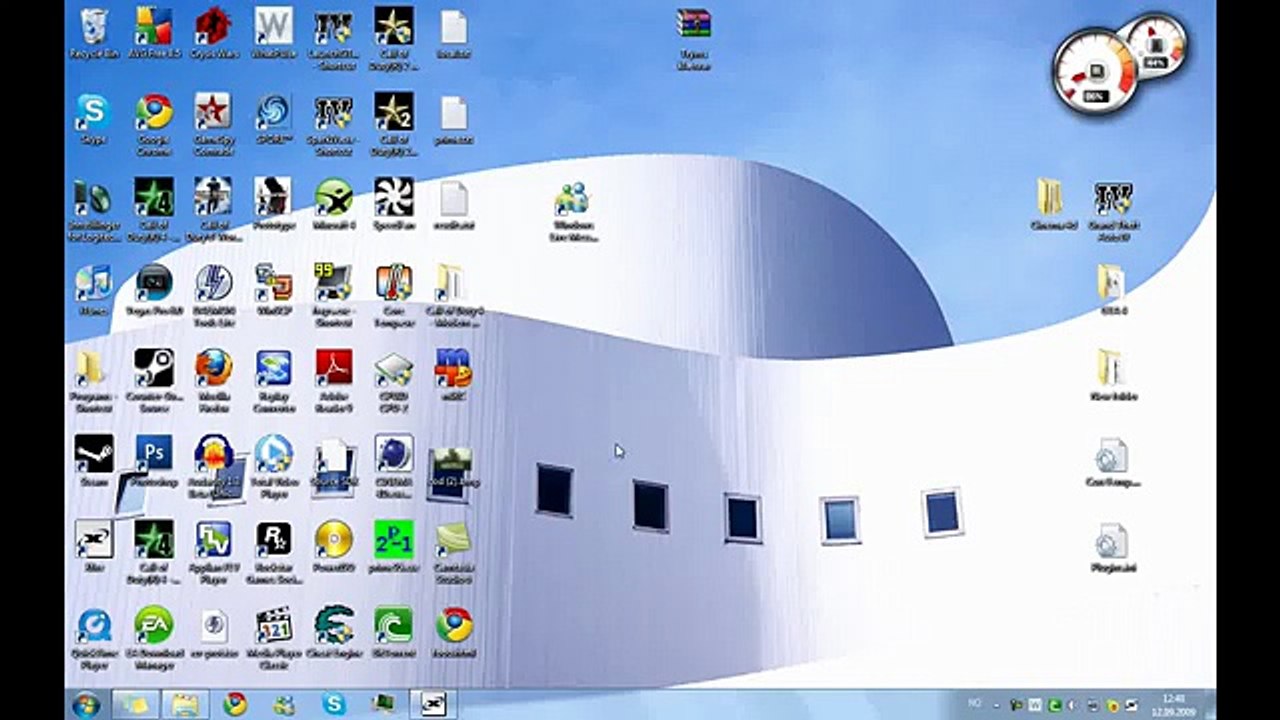Image resolution: width=1280 pixels, height=720 pixels.
Task: Open Total Video Player shortcut
Action: pyautogui.click(x=273, y=467)
